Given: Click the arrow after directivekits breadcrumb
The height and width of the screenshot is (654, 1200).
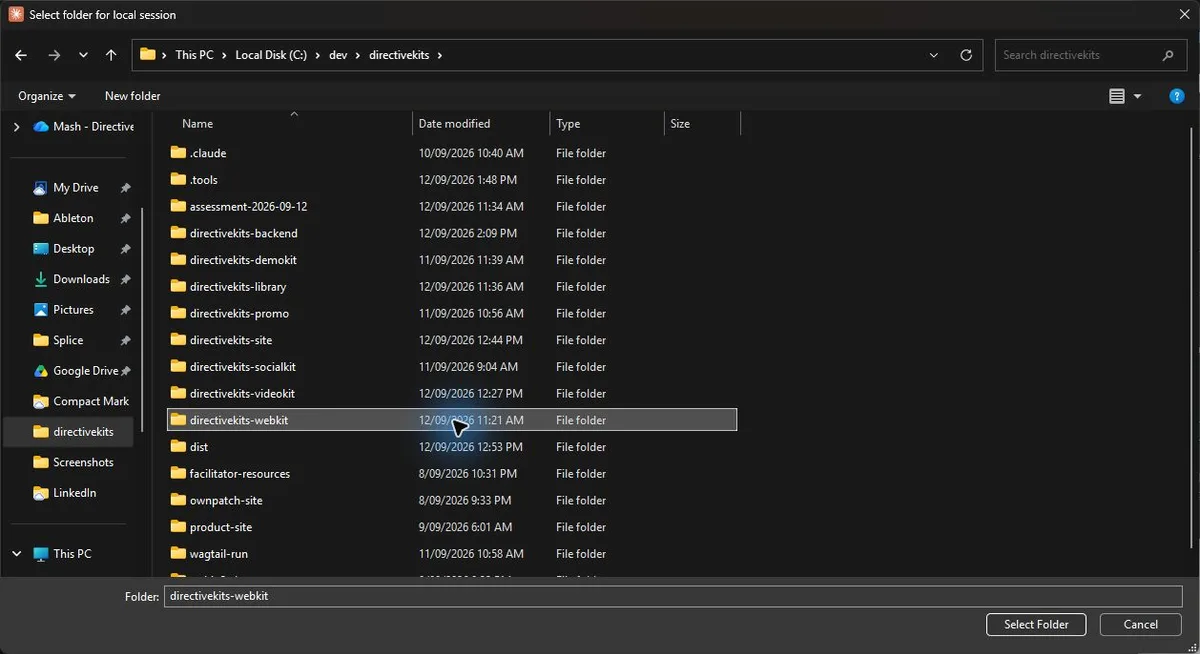Looking at the screenshot, I should (439, 55).
